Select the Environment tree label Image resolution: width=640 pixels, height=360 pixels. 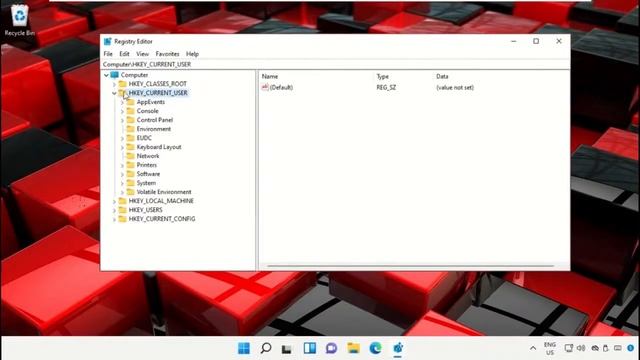click(153, 129)
